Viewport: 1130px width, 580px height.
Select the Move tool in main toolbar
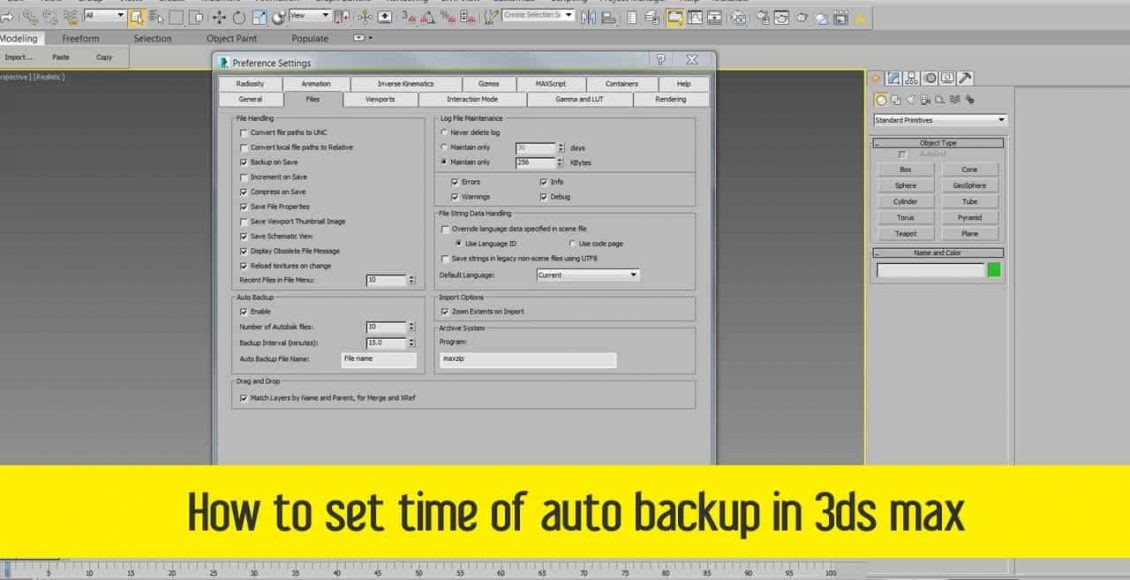(219, 18)
